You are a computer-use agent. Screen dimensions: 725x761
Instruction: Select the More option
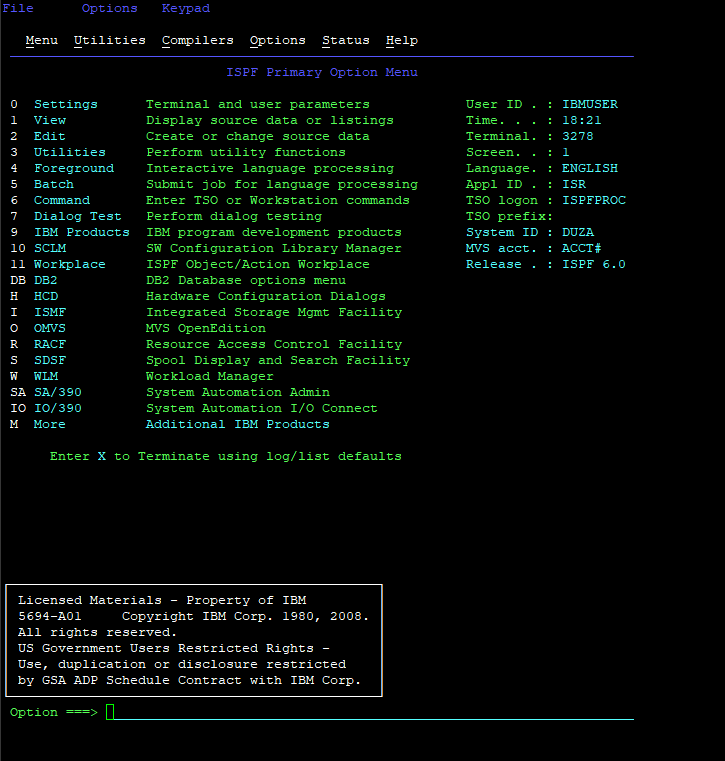(49, 425)
